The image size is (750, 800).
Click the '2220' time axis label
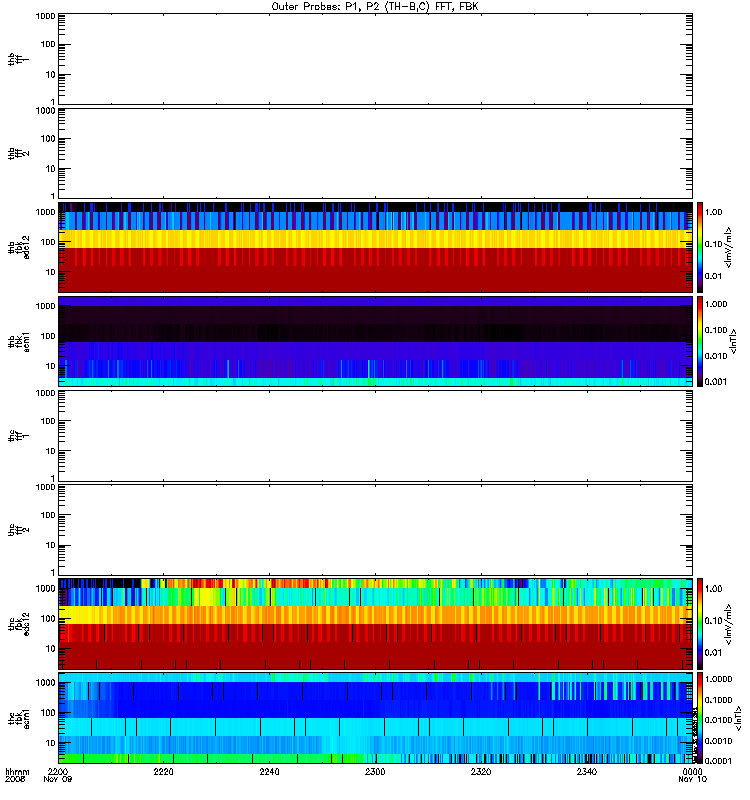163,771
